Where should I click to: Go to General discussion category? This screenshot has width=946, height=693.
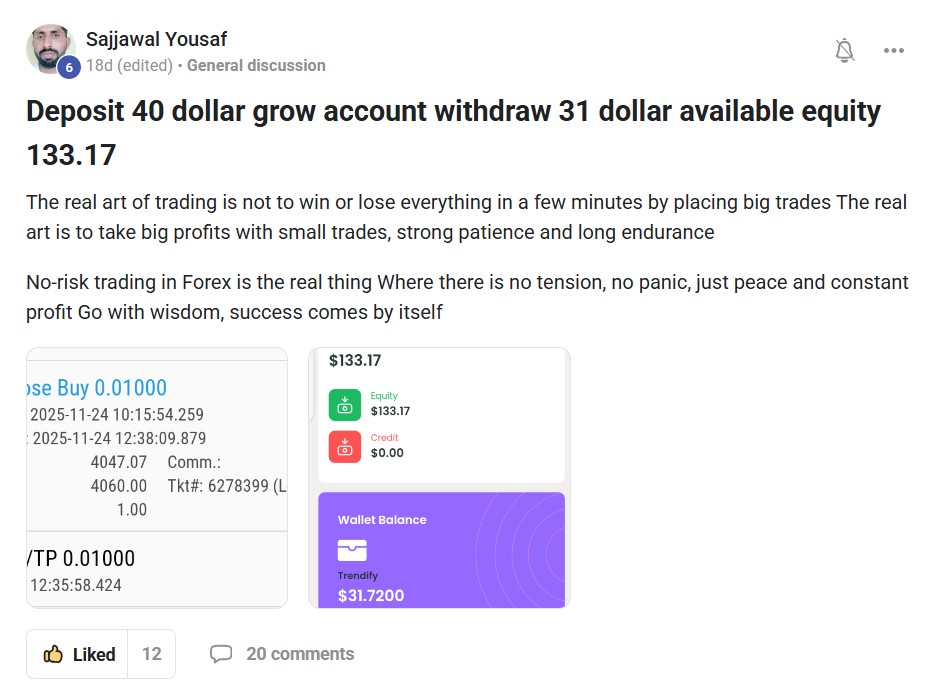256,66
